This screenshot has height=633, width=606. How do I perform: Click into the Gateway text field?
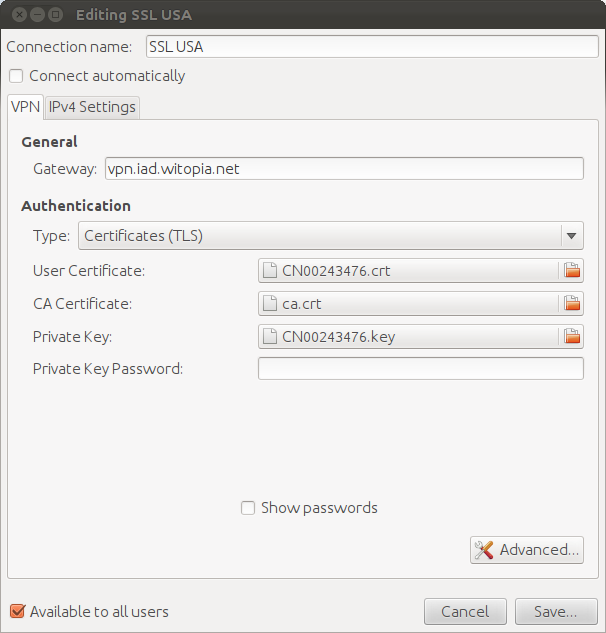pyautogui.click(x=344, y=169)
